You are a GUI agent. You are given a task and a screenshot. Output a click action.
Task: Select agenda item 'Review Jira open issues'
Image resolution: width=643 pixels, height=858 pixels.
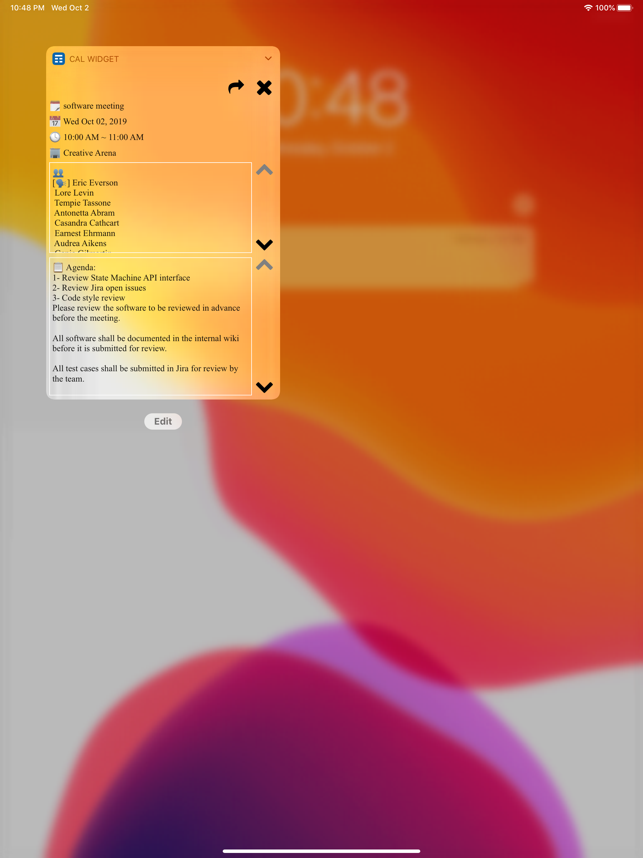(104, 288)
